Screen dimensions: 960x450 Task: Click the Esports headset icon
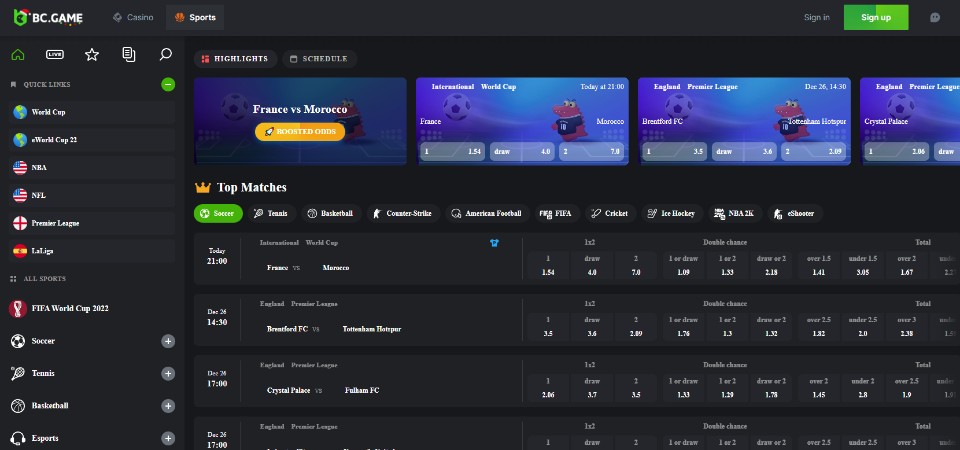pyautogui.click(x=18, y=438)
